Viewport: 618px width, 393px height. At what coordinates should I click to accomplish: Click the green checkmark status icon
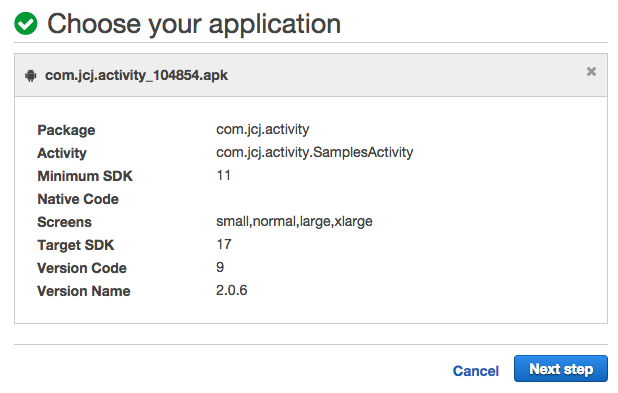(x=26, y=24)
